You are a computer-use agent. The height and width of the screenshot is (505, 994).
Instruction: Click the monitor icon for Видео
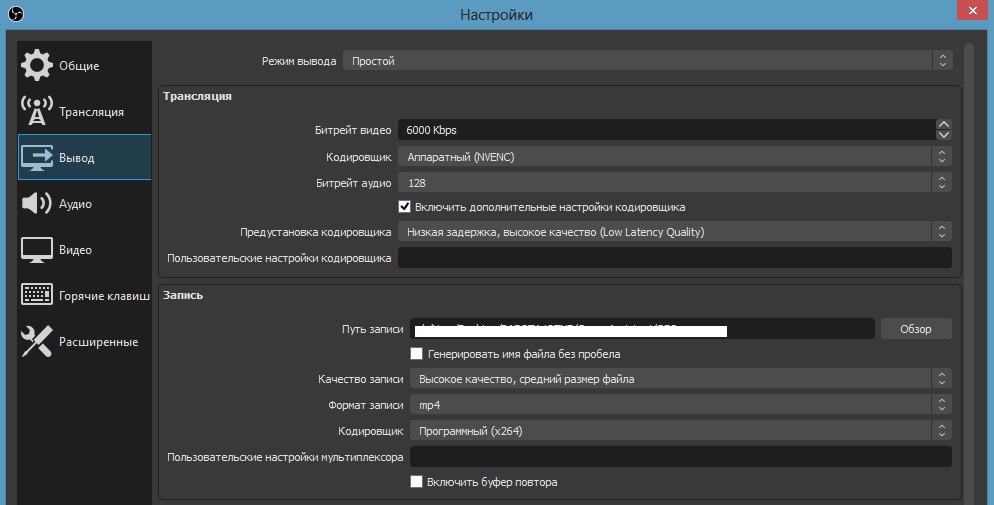(37, 250)
